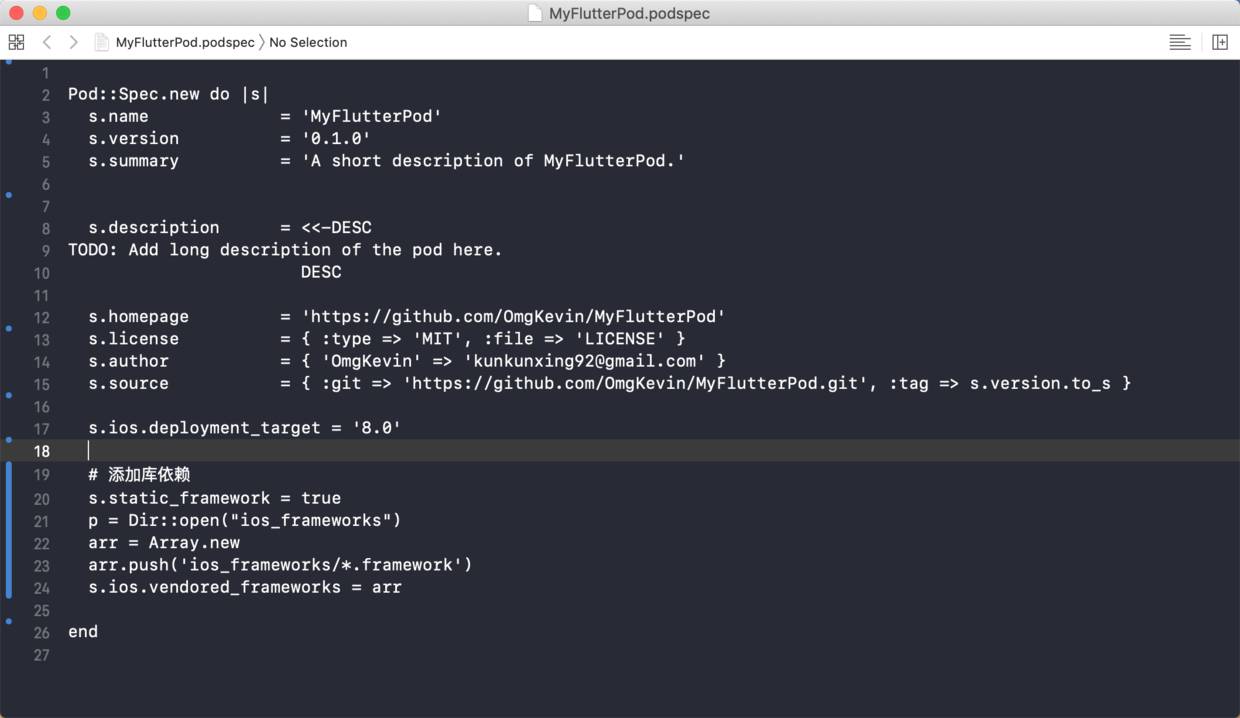Image resolution: width=1240 pixels, height=718 pixels.
Task: Select the GitHub homepage URL on line 12
Action: pyautogui.click(x=513, y=316)
